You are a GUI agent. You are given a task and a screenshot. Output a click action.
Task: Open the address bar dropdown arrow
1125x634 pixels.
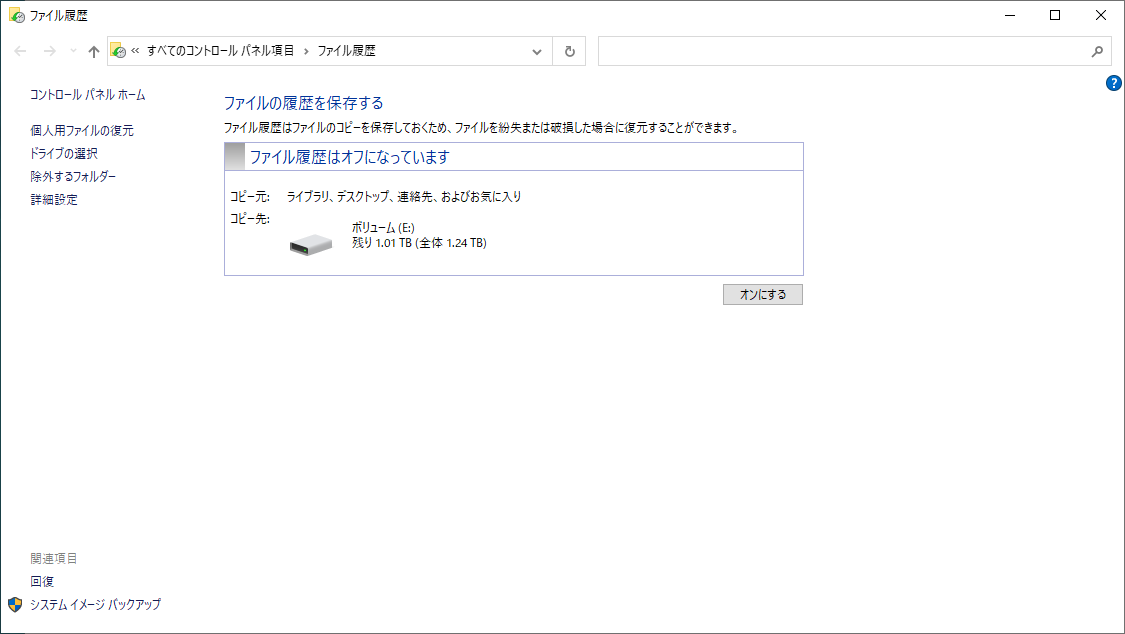pyautogui.click(x=537, y=51)
